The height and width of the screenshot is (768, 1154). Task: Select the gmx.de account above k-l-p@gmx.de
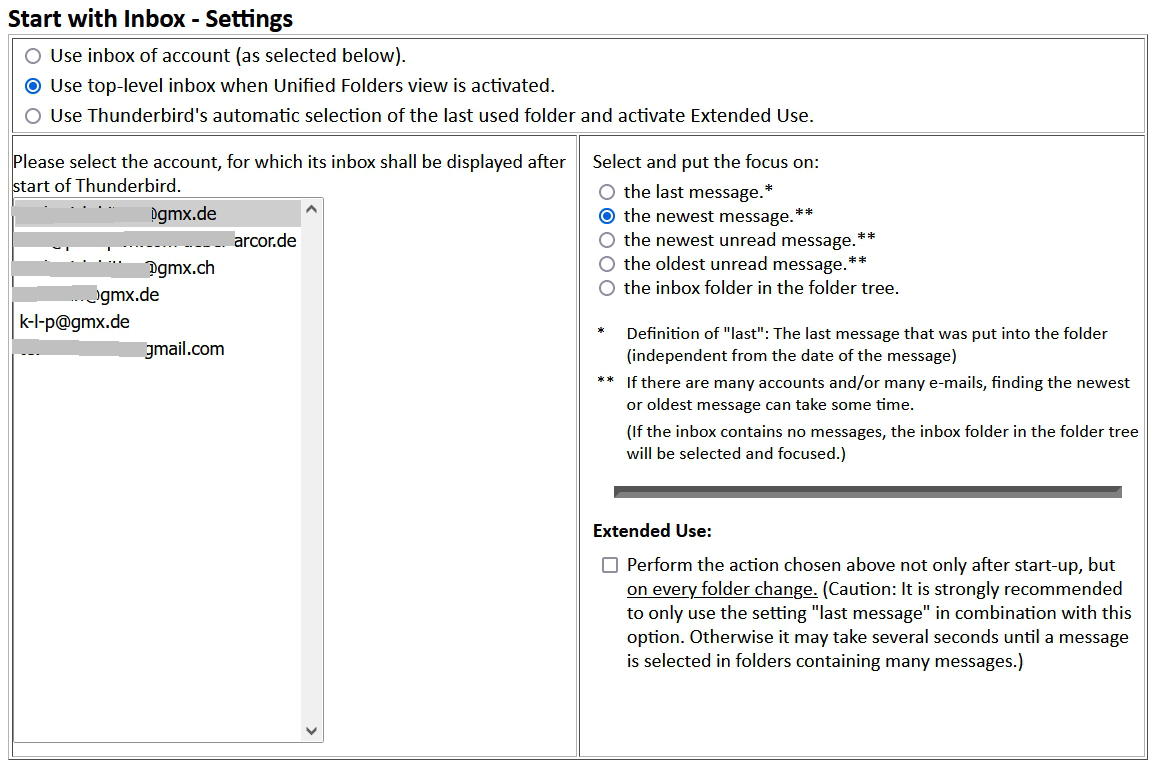[x=157, y=295]
